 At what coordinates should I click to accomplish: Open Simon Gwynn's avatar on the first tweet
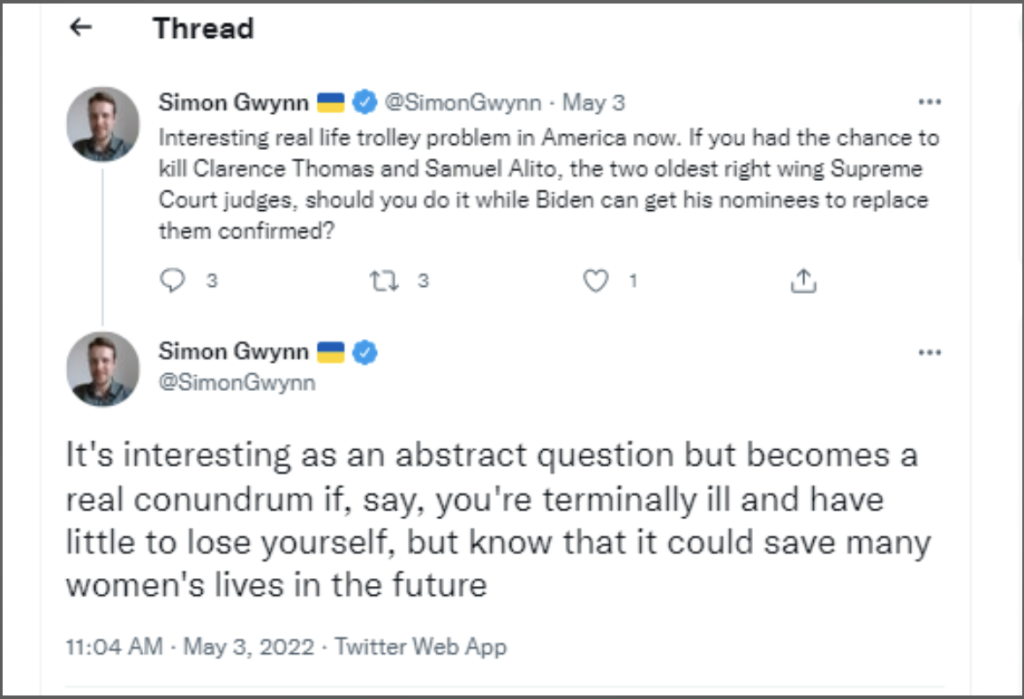103,123
